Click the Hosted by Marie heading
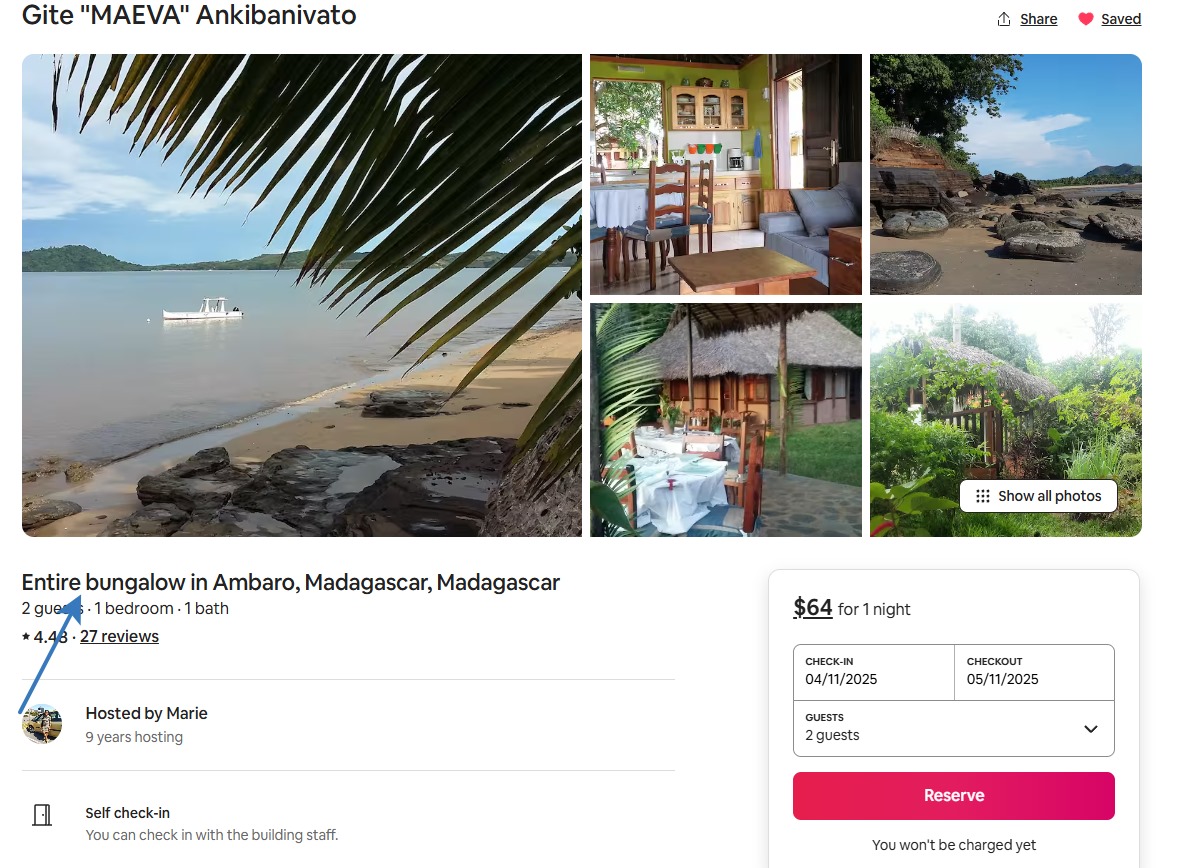The width and height of the screenshot is (1177, 868). point(146,713)
